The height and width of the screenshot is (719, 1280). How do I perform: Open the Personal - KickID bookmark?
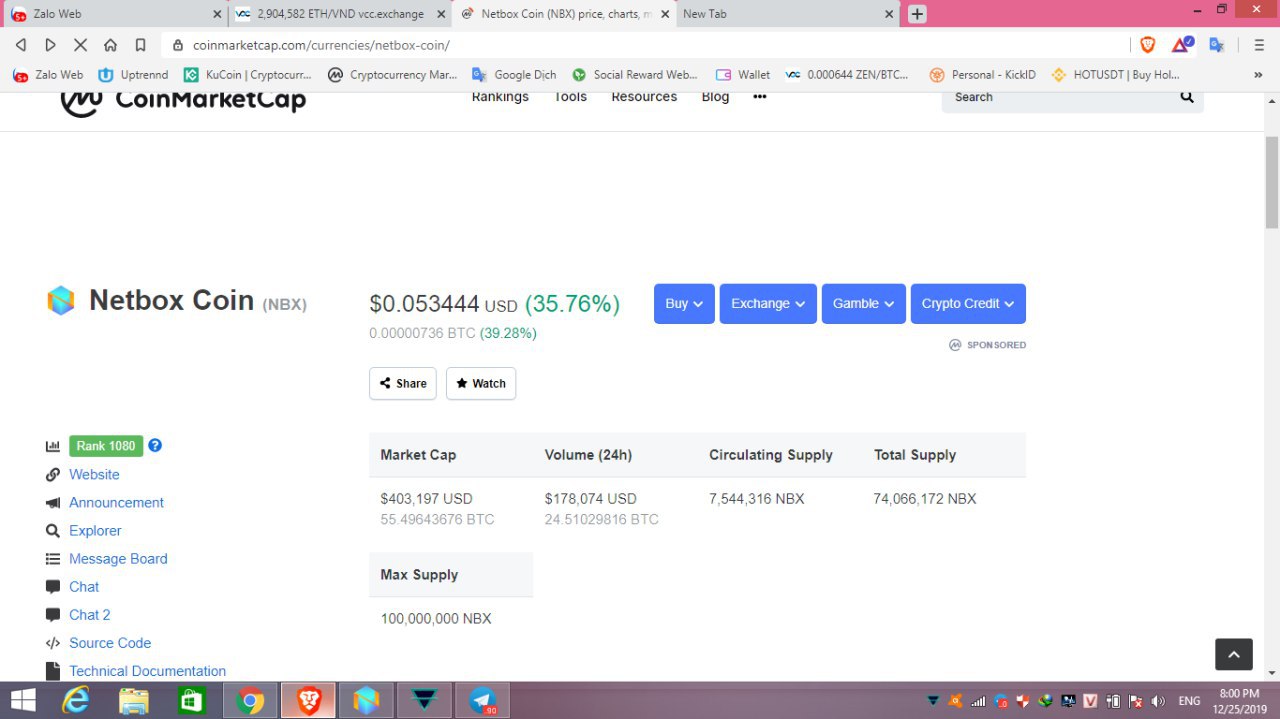point(983,74)
